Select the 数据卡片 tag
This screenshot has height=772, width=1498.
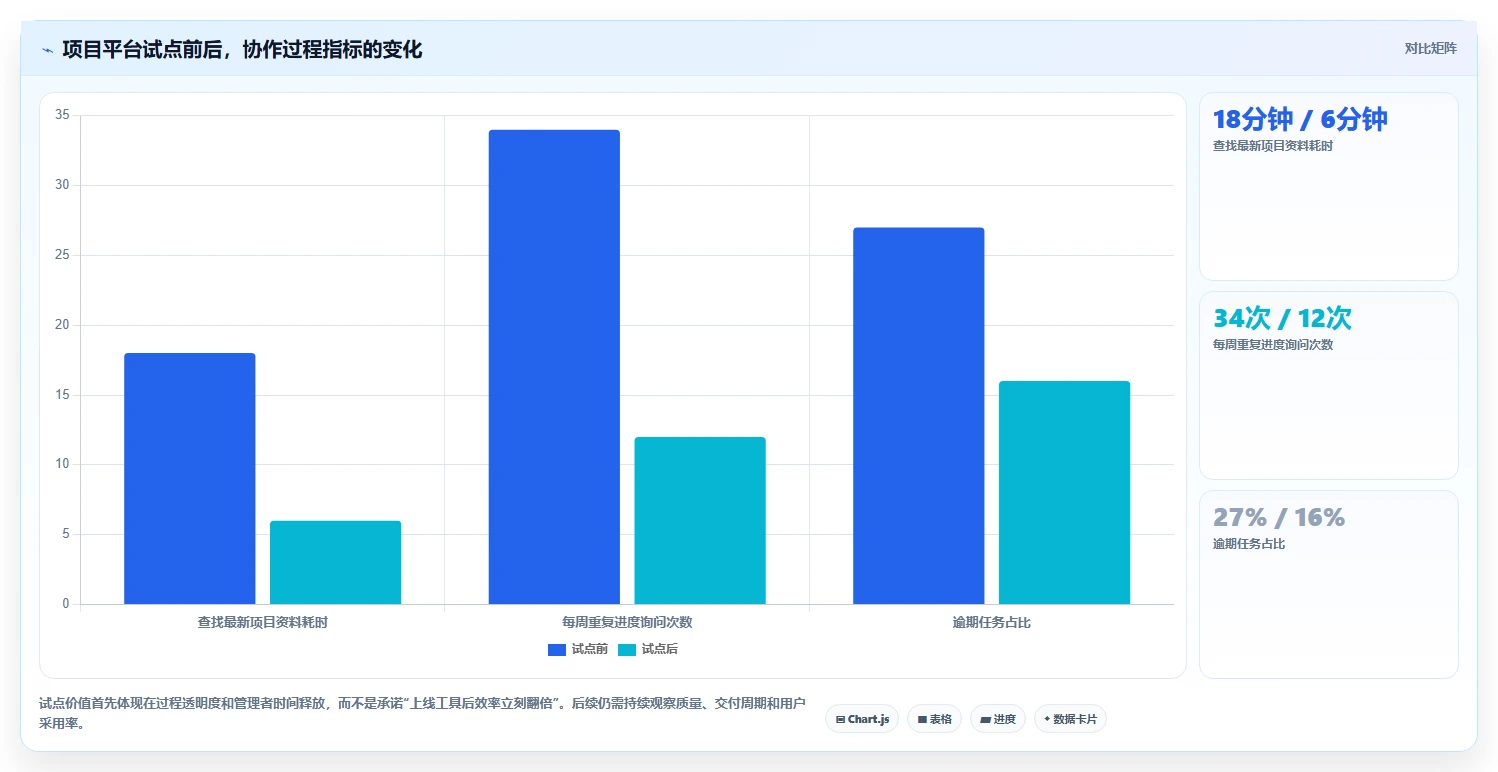1070,719
